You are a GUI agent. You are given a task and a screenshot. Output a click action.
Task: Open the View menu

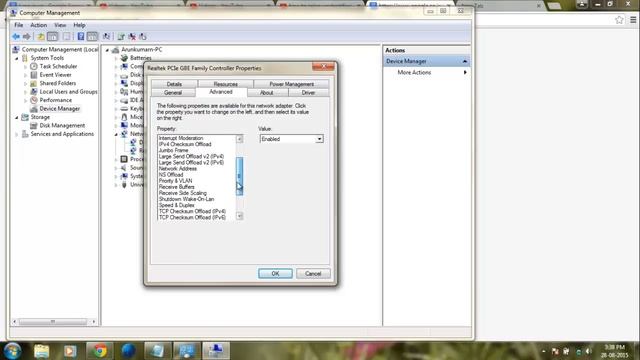(x=60, y=25)
